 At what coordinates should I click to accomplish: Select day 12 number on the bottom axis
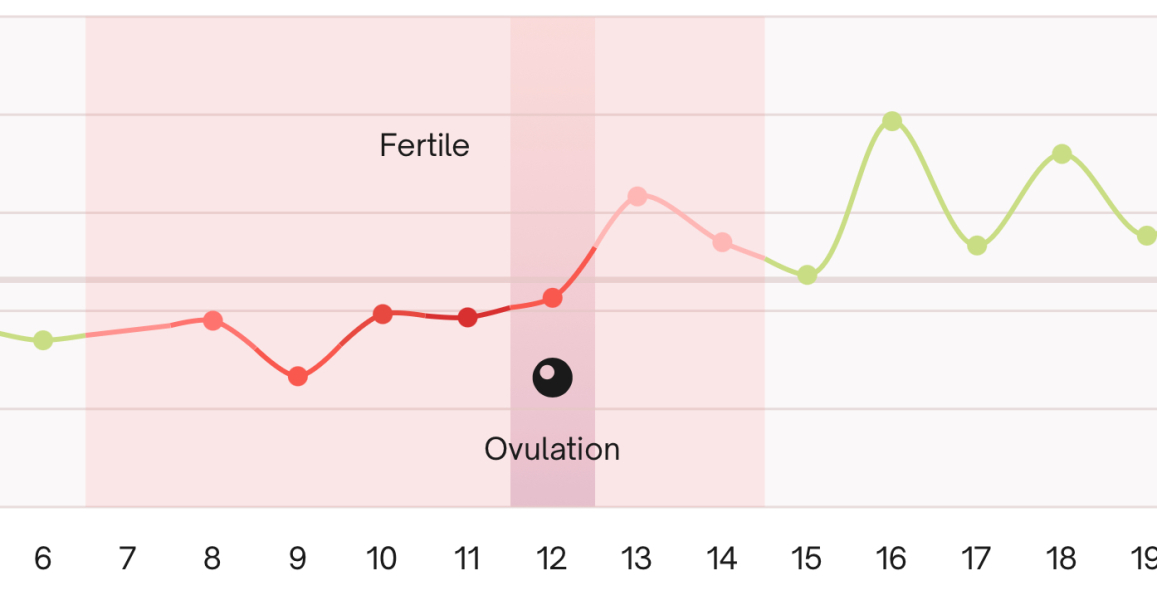coord(552,559)
